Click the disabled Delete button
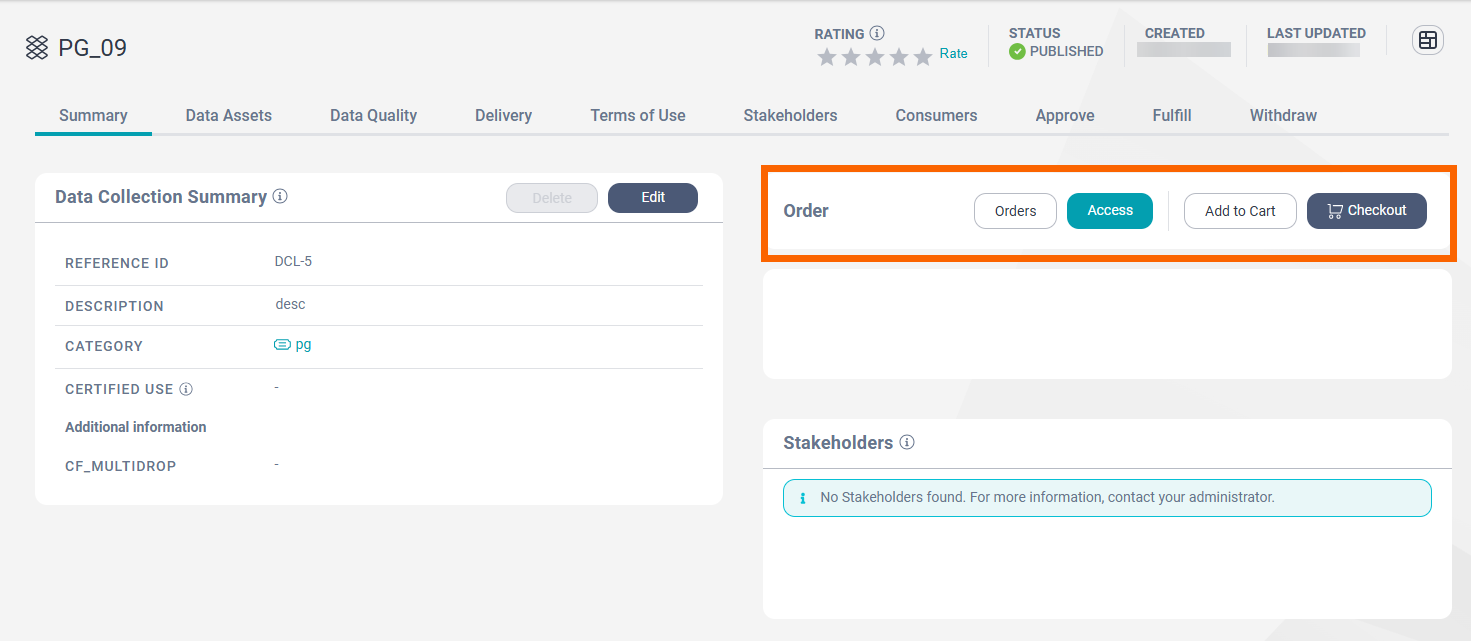Image resolution: width=1471 pixels, height=641 pixels. click(x=552, y=198)
